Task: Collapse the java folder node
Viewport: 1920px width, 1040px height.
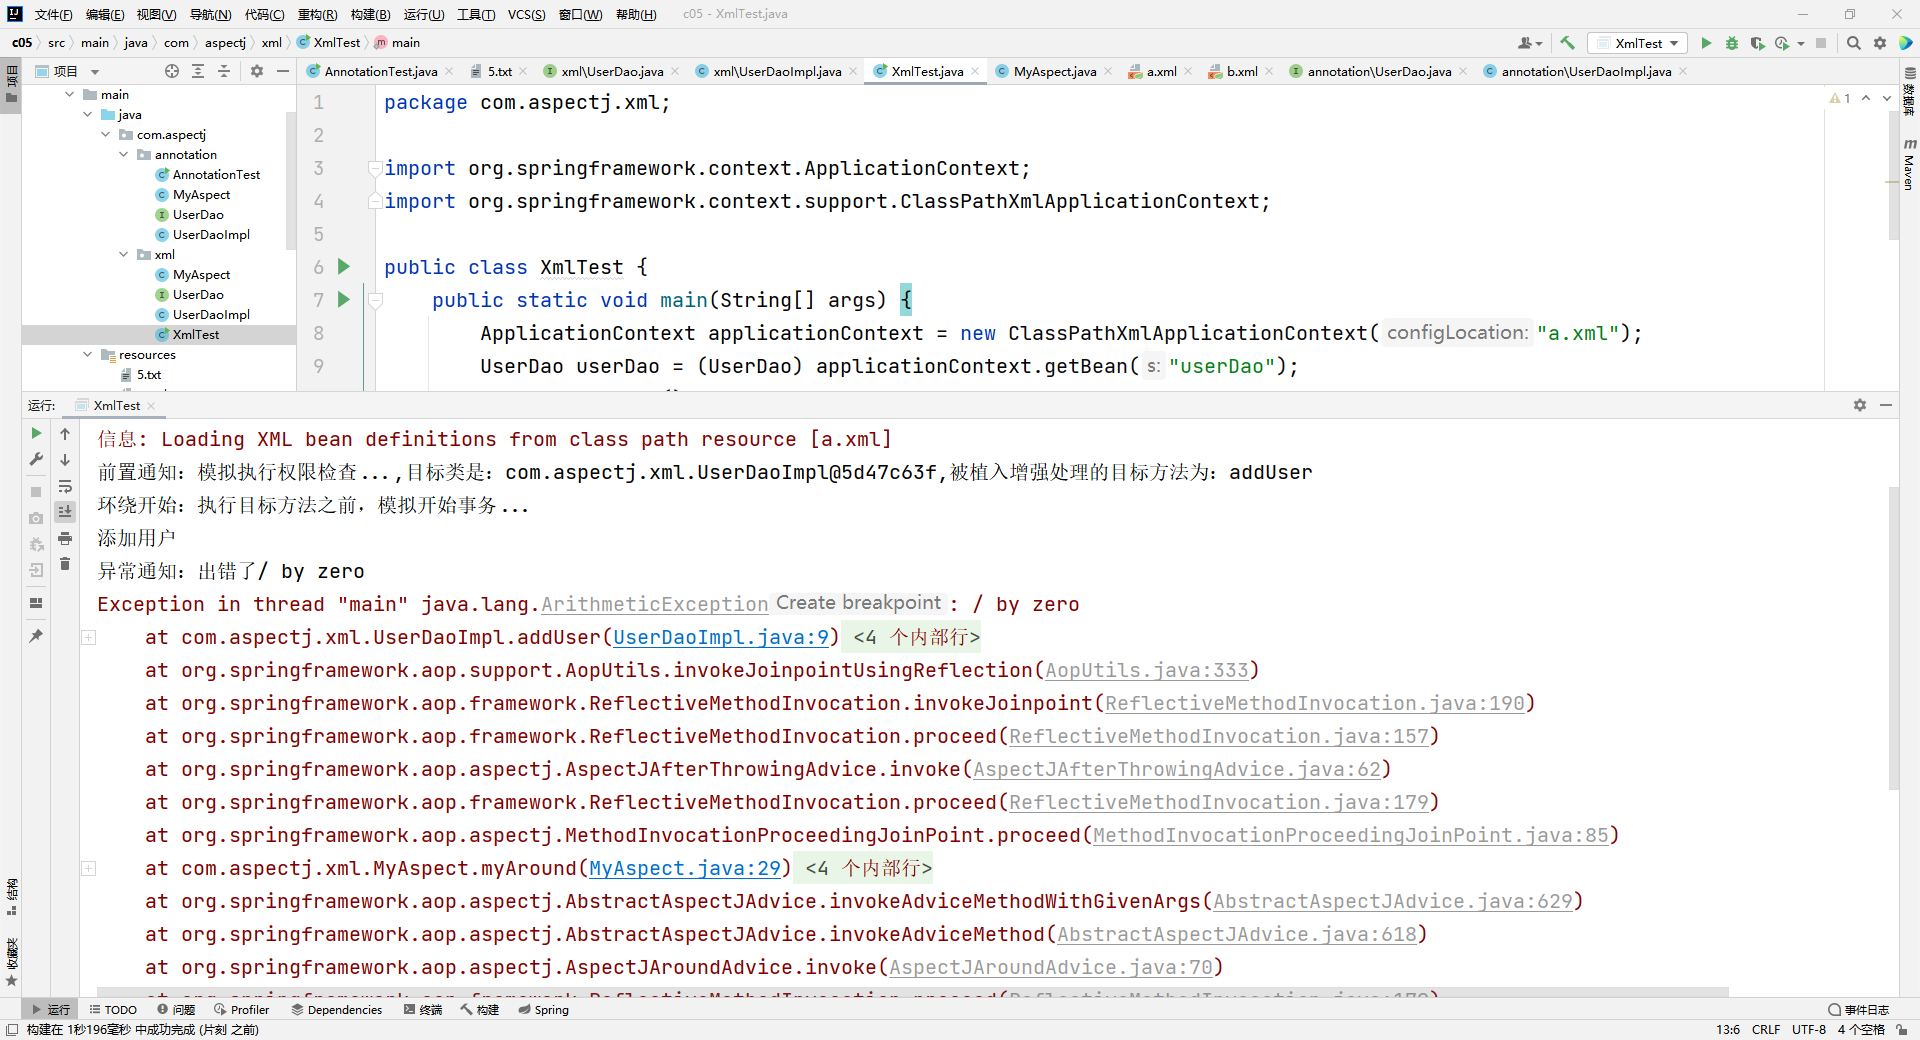Action: click(x=88, y=114)
